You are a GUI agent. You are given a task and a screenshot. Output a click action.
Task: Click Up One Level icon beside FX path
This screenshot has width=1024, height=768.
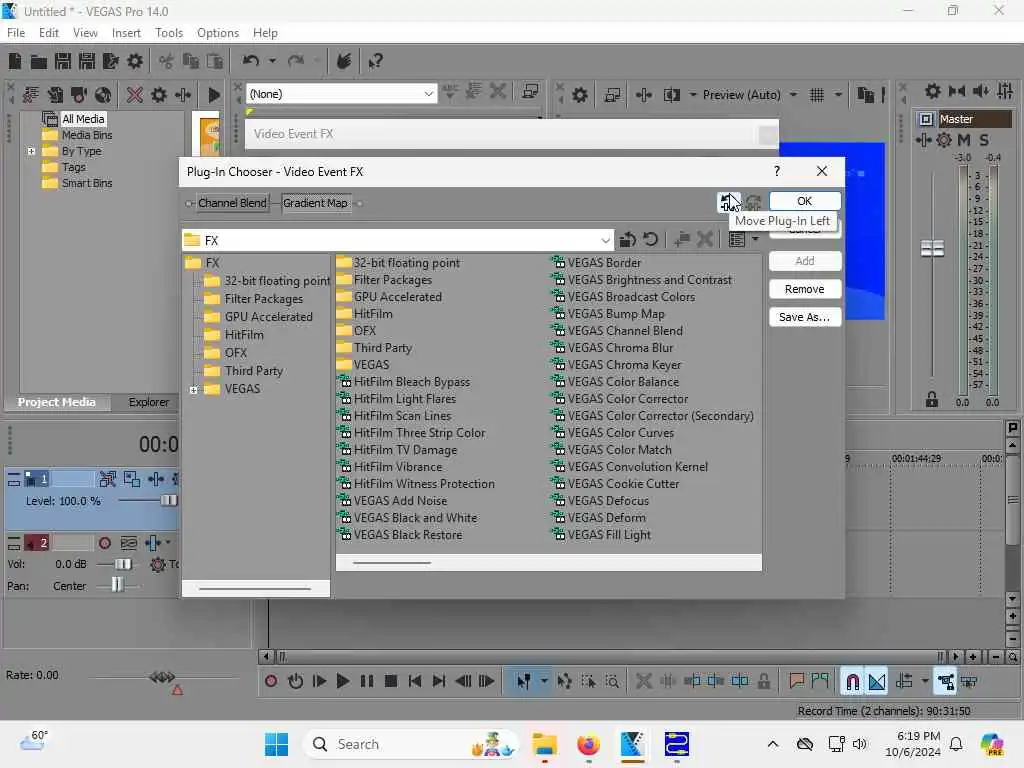628,240
